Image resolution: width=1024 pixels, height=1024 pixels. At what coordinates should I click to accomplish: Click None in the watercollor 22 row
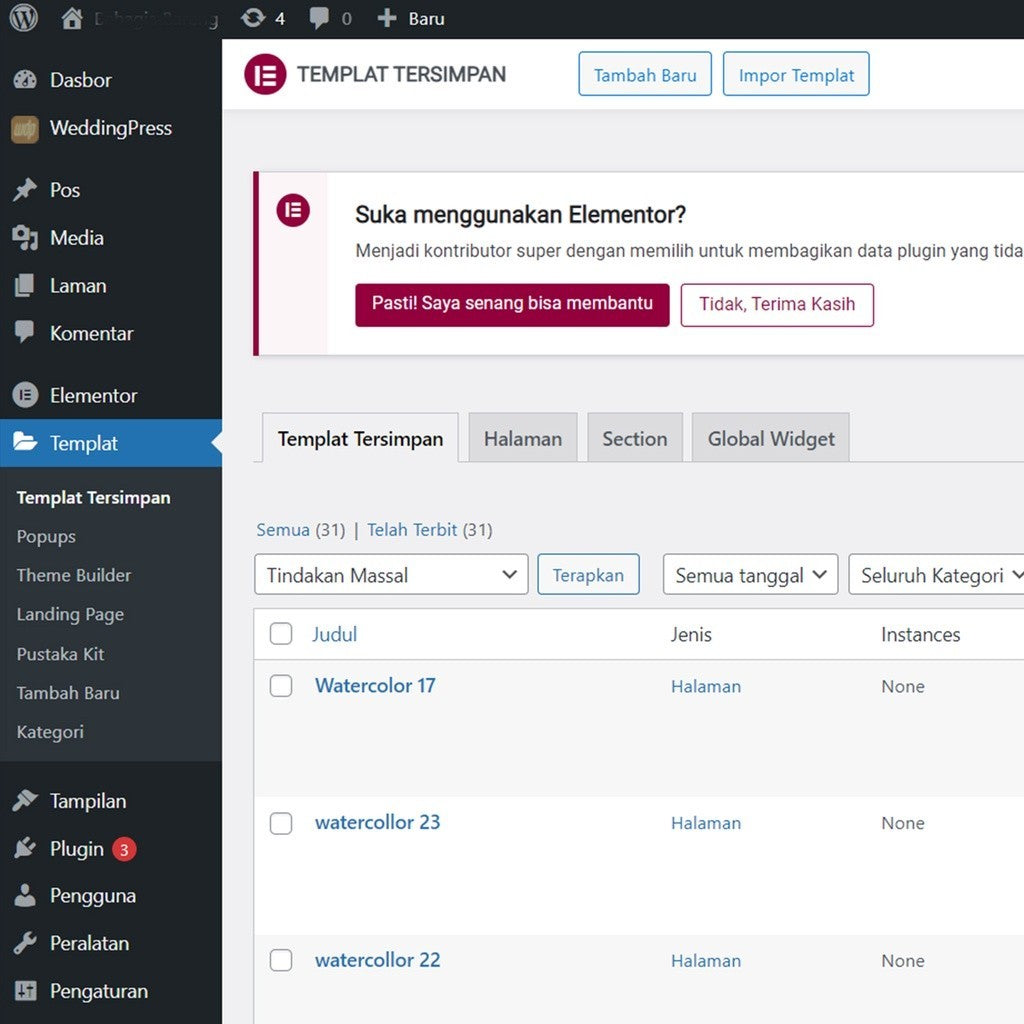coord(903,961)
